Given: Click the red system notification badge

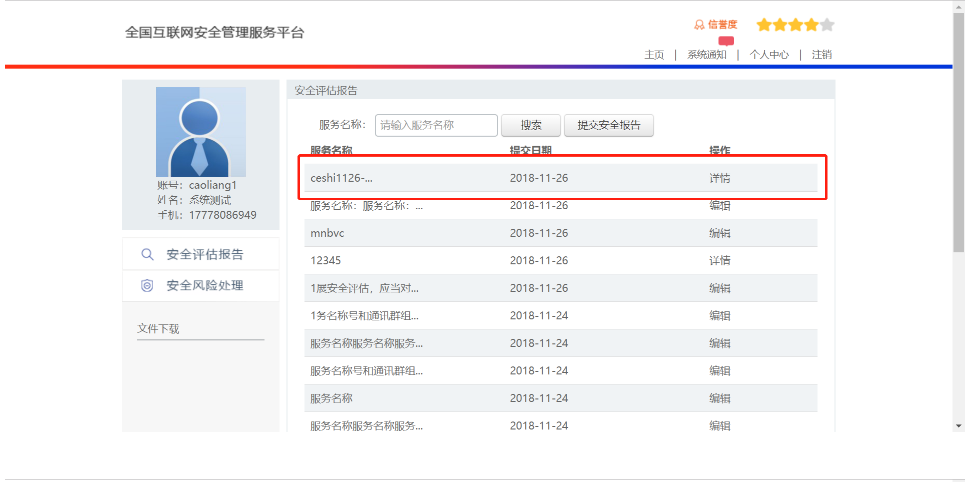Looking at the screenshot, I should [x=726, y=41].
